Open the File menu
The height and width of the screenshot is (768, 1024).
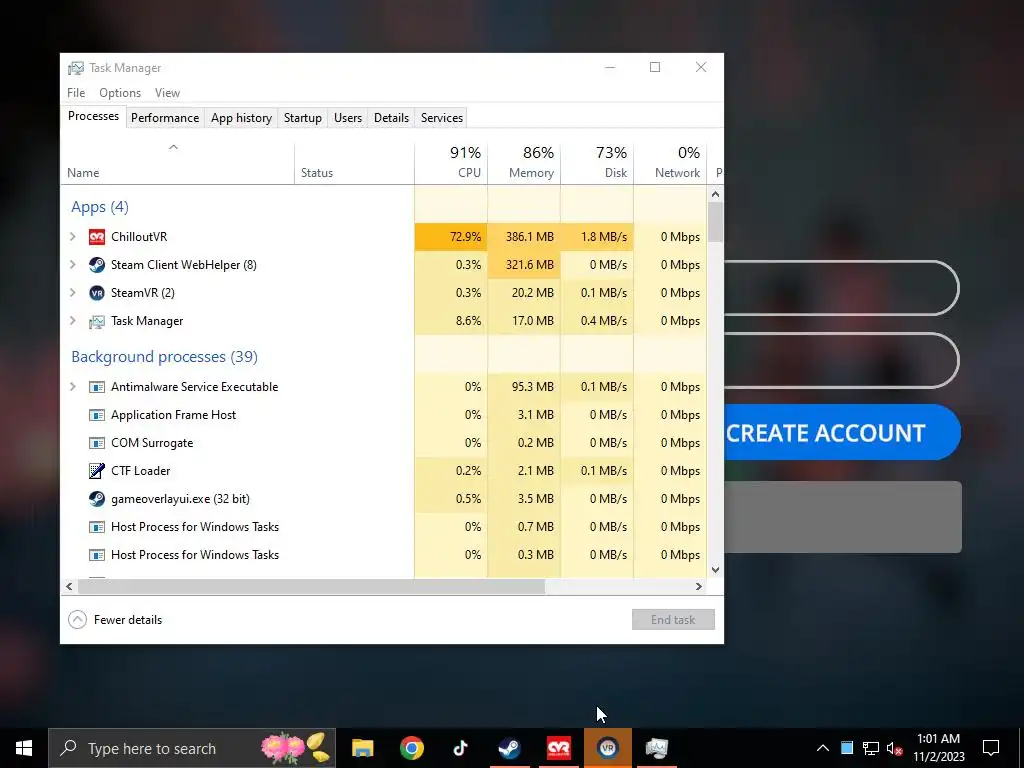[x=76, y=93]
